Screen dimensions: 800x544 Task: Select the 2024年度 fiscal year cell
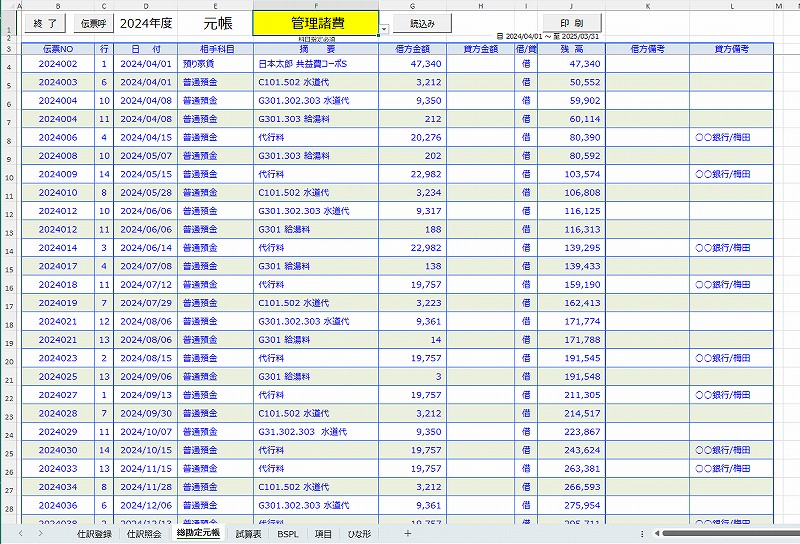coord(145,22)
